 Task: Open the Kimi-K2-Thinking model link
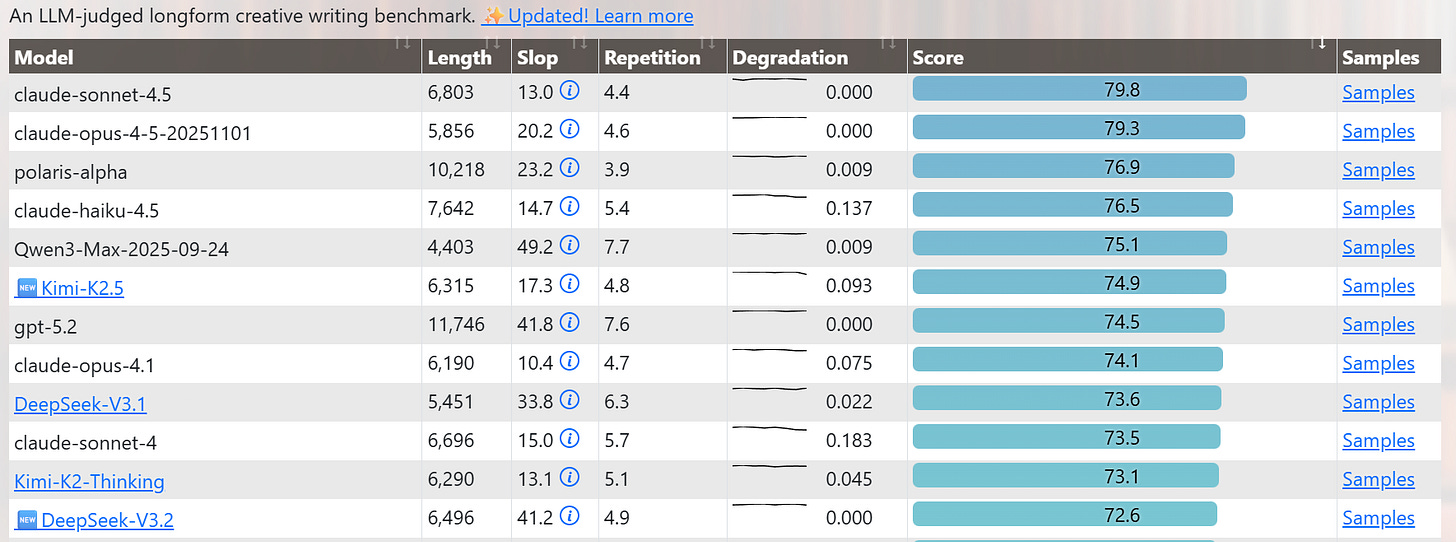coord(89,482)
